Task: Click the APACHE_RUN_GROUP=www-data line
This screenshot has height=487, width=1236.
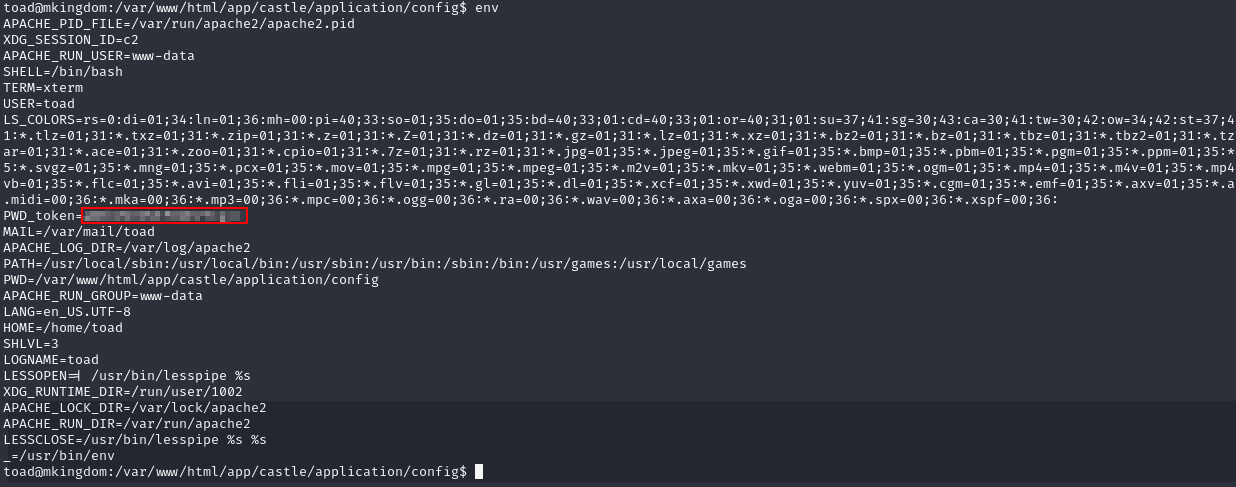Action: pos(103,296)
